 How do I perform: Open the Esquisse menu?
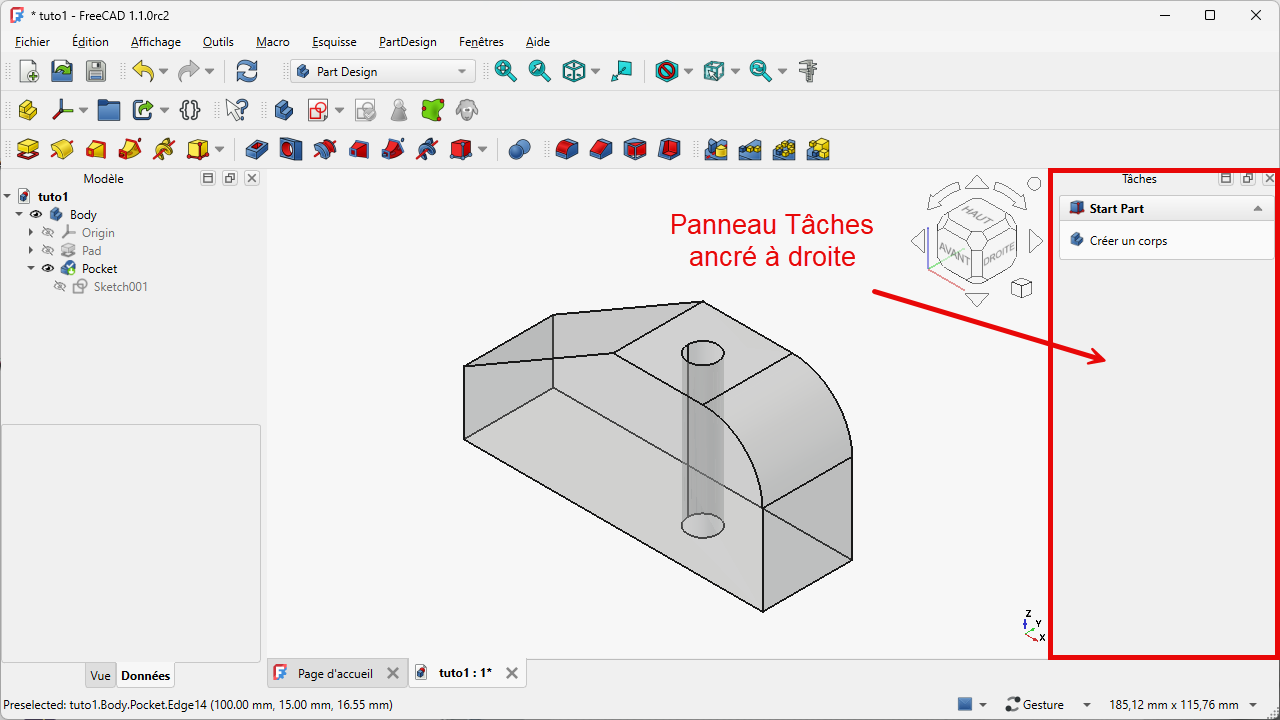[334, 42]
